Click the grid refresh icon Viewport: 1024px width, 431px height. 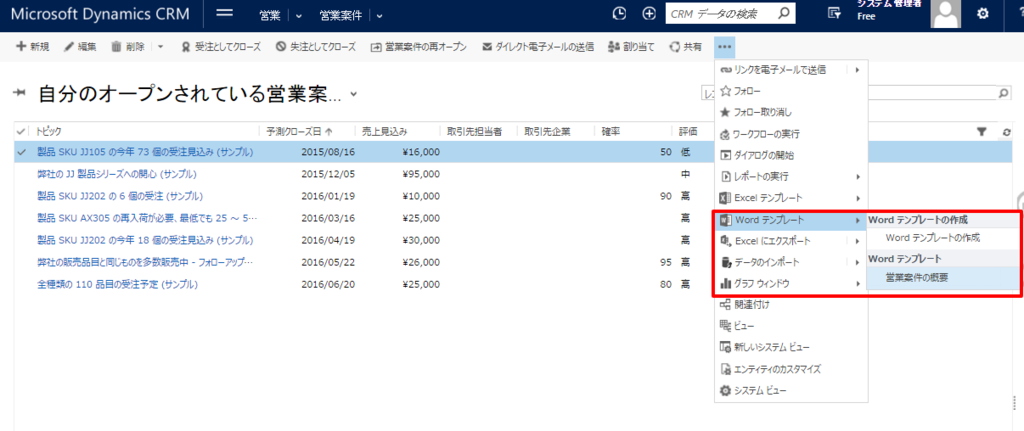pos(1007,132)
